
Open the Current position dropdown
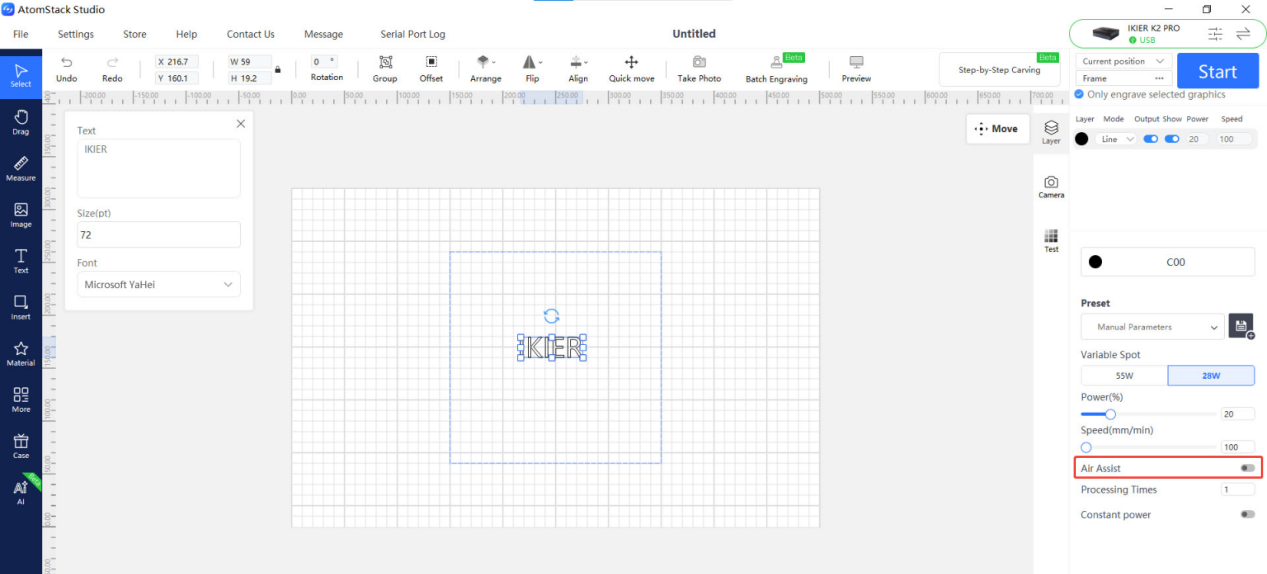[1124, 61]
